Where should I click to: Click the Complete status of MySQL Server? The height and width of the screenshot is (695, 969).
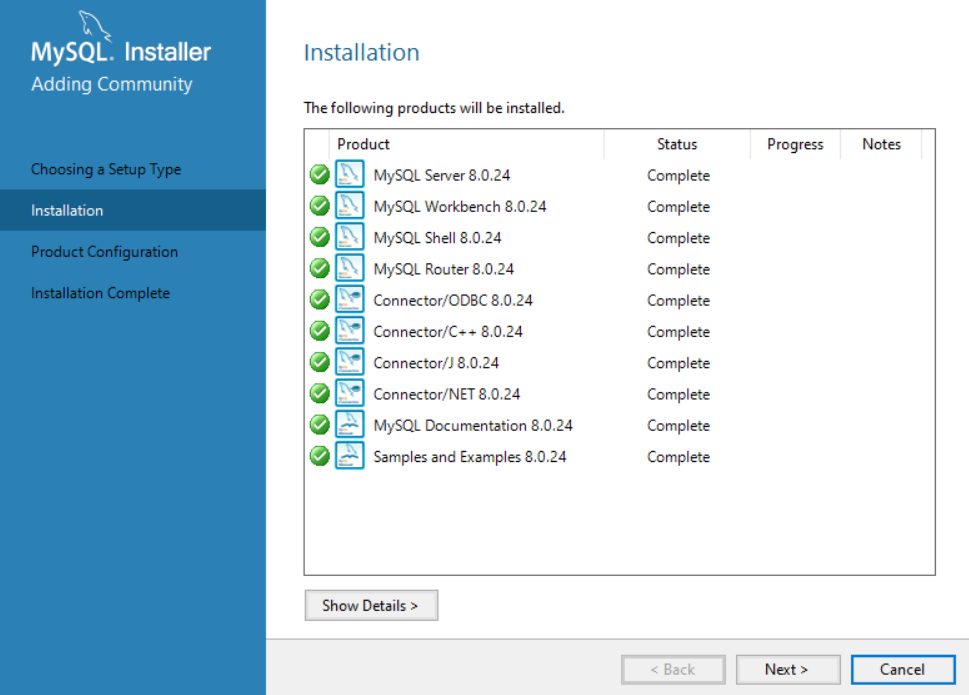click(678, 175)
